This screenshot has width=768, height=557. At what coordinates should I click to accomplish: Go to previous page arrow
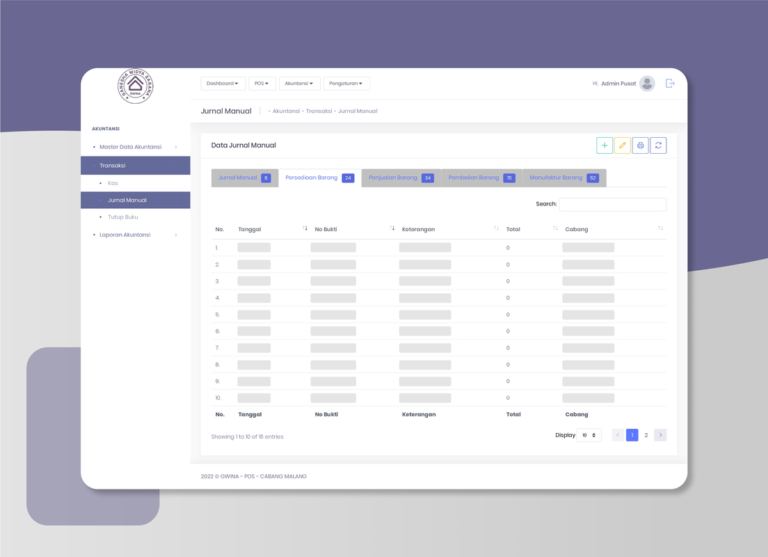[618, 435]
